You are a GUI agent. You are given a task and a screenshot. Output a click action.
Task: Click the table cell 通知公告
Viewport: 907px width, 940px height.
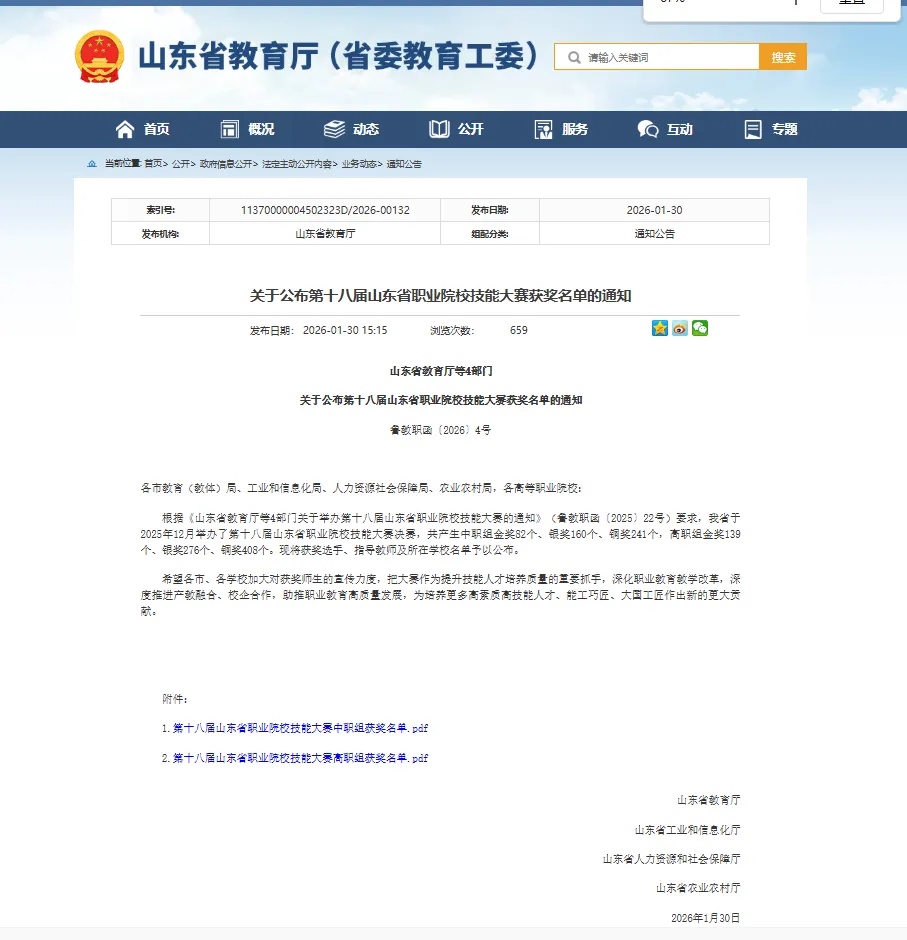click(x=654, y=234)
